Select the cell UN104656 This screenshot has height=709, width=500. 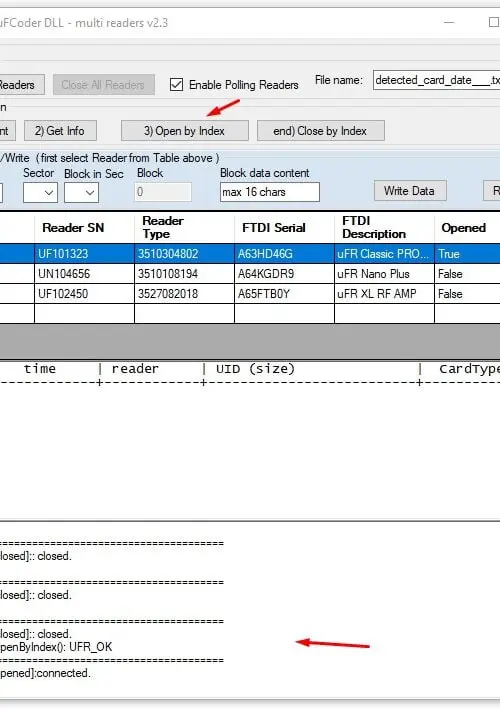85,274
